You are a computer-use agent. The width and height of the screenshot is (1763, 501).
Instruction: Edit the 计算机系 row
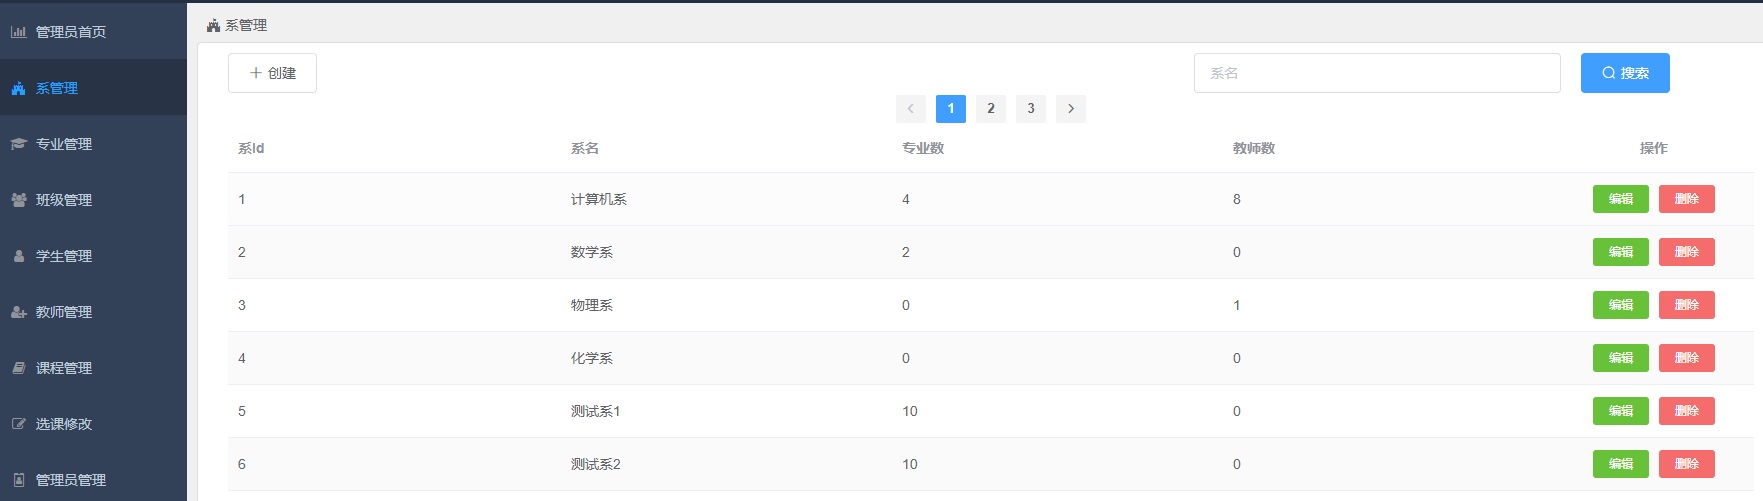click(1621, 199)
